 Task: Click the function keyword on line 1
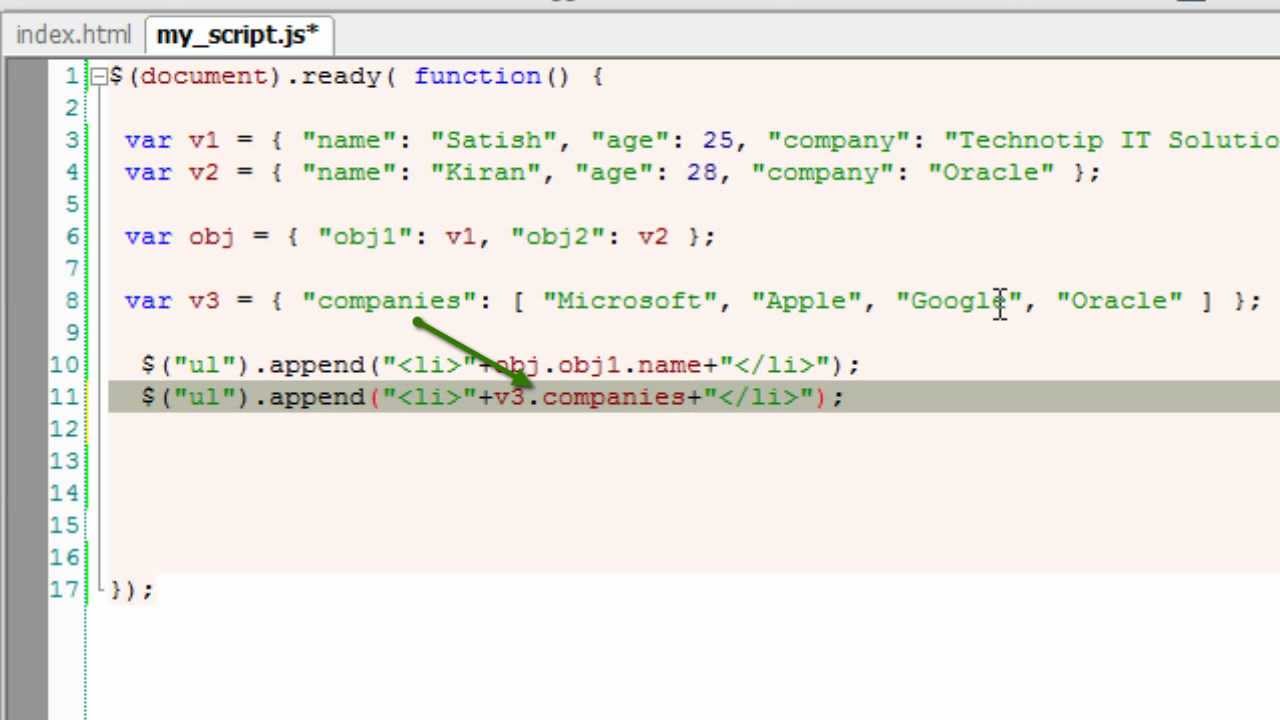(477, 76)
